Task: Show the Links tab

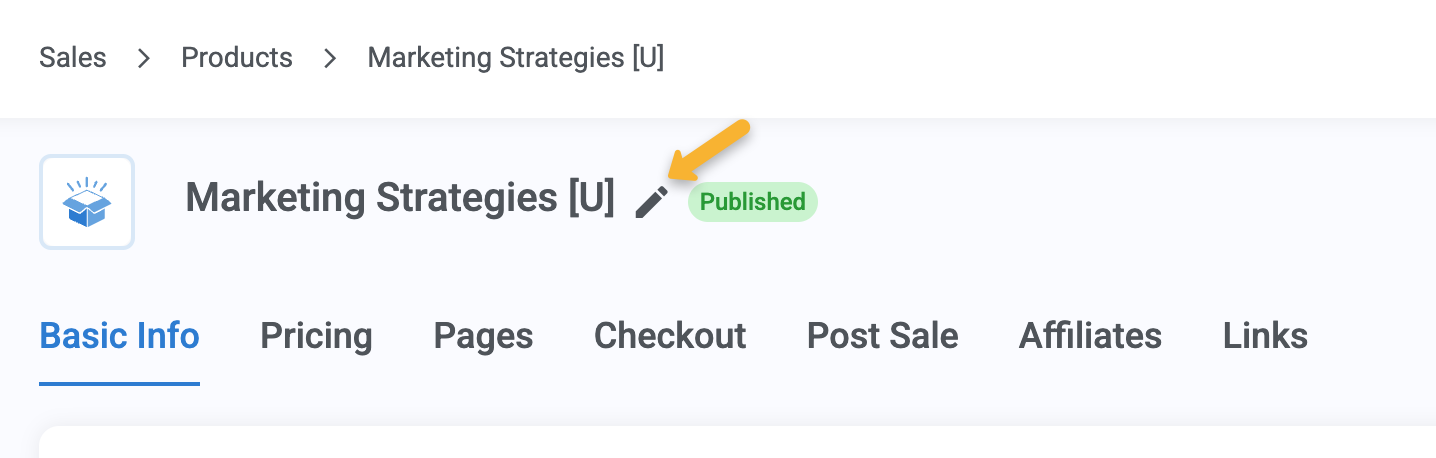Action: pos(1265,336)
